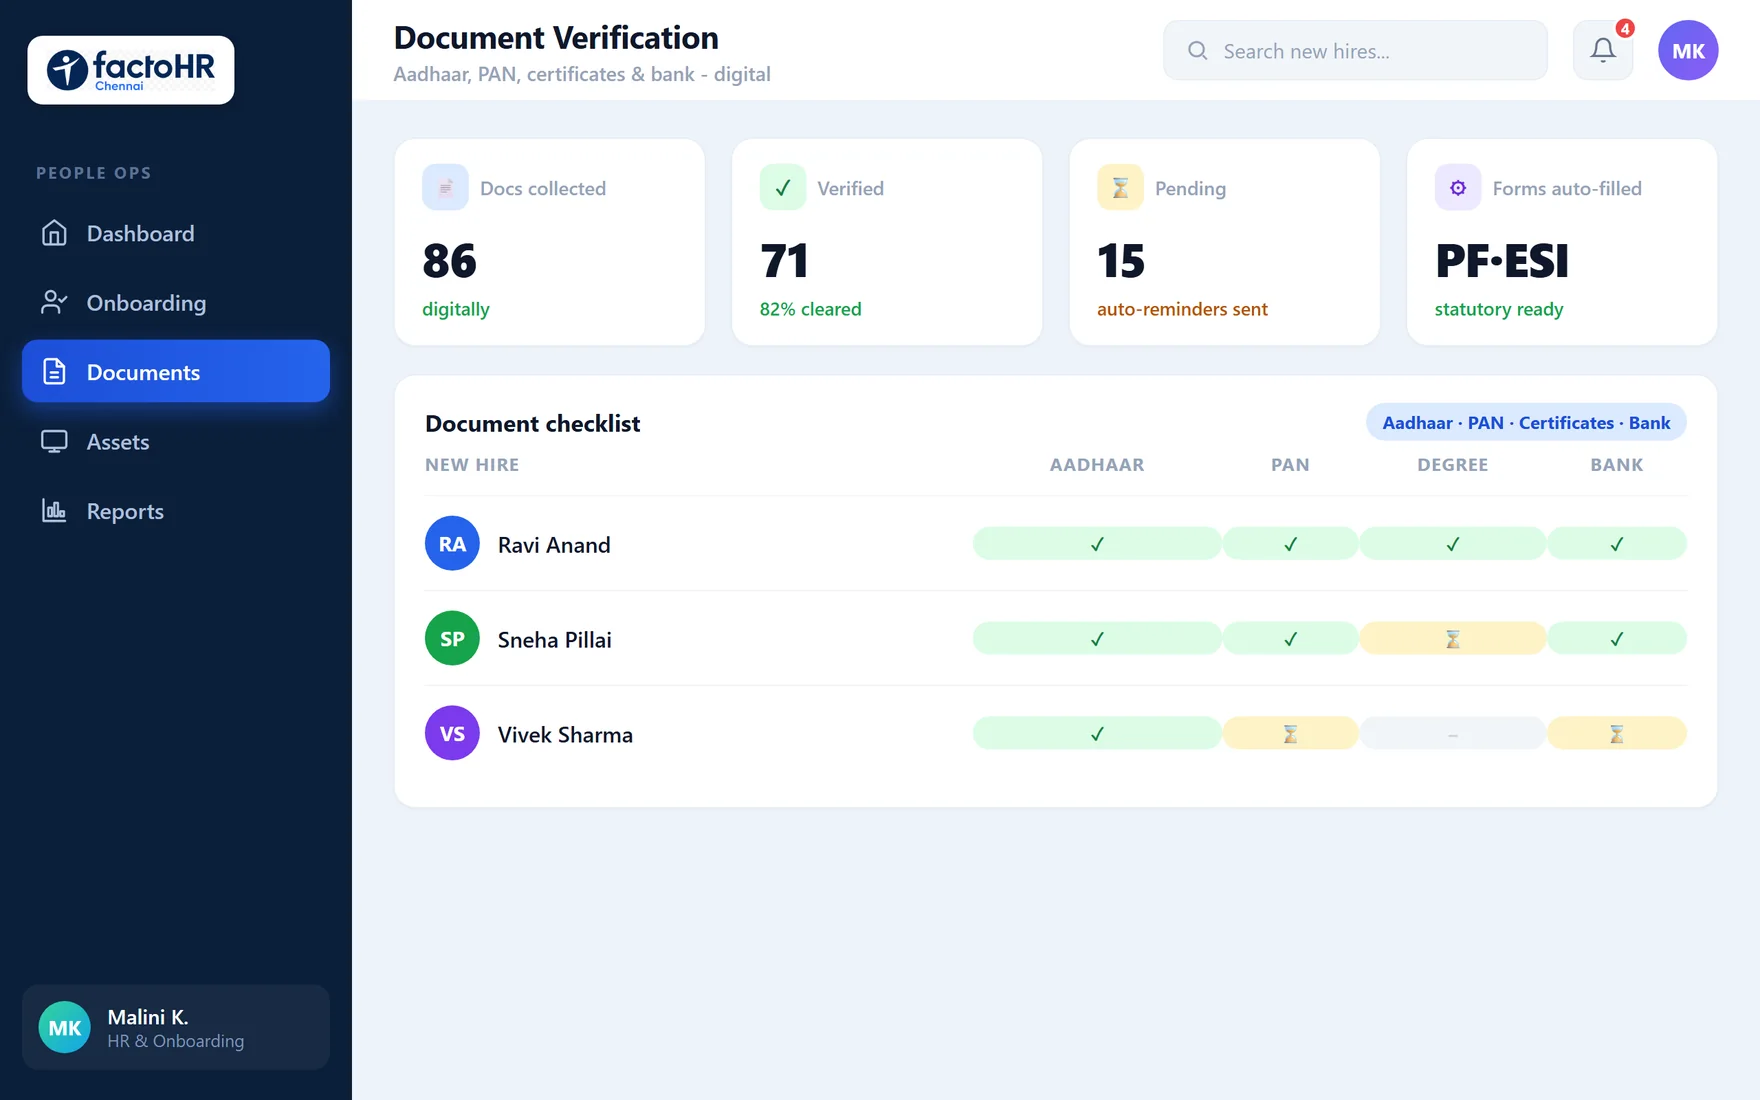The width and height of the screenshot is (1760, 1100).
Task: Click the Assets monitor icon
Action: point(54,441)
